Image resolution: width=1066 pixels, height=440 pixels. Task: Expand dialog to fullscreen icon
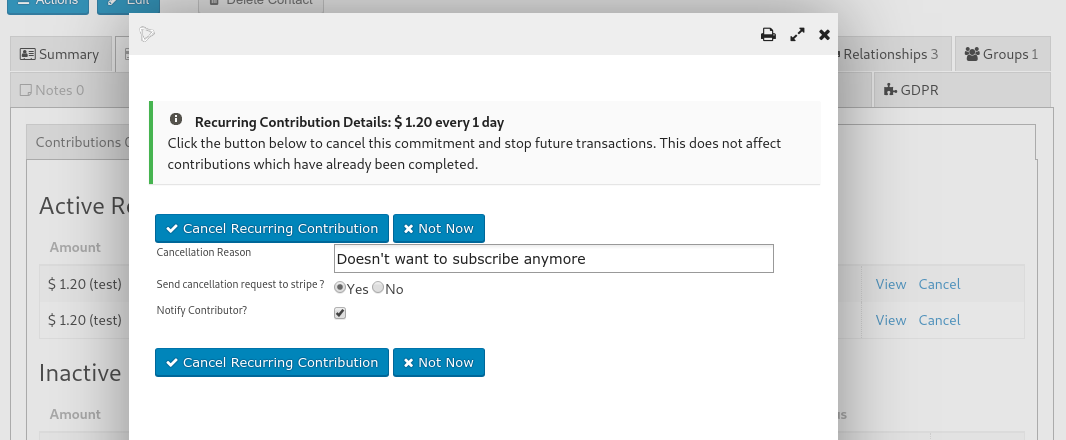pos(797,34)
